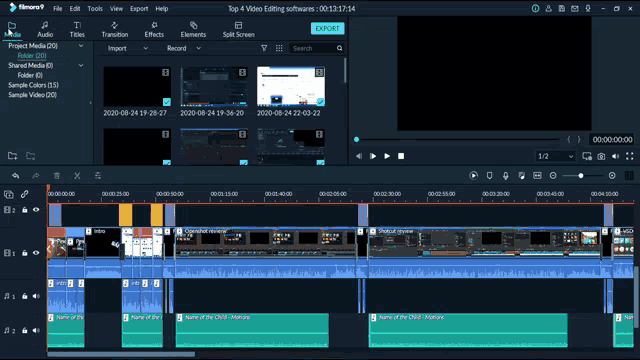The width and height of the screenshot is (640, 360).
Task: Split the clip with scissors icon
Action: pos(77,176)
